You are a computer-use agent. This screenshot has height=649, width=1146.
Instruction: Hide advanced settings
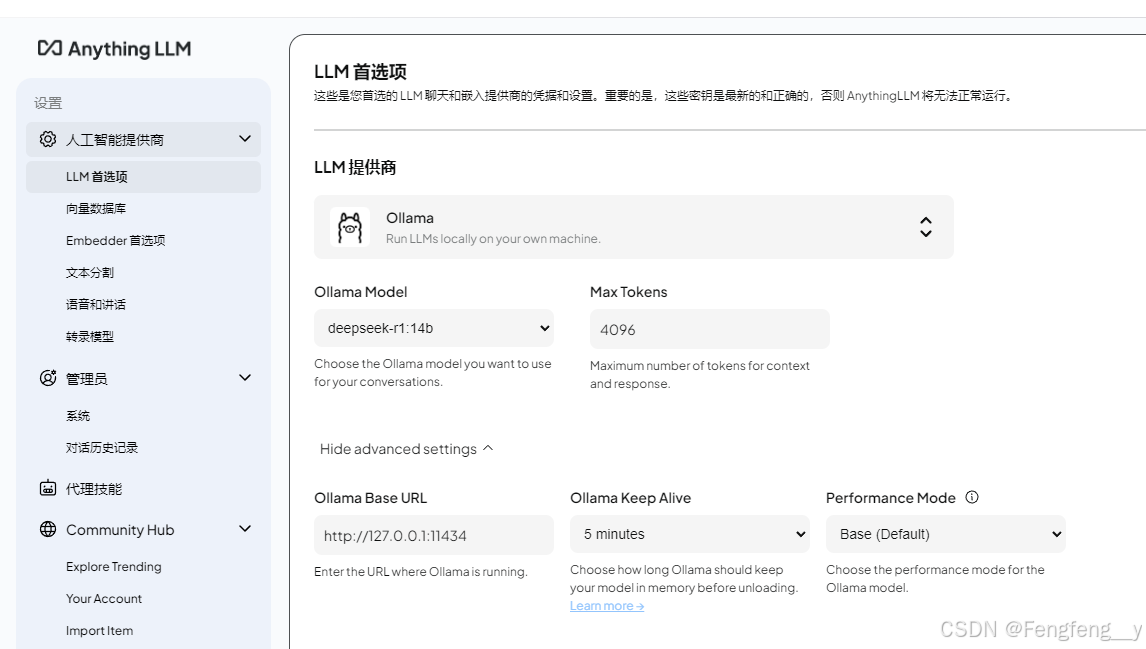406,449
